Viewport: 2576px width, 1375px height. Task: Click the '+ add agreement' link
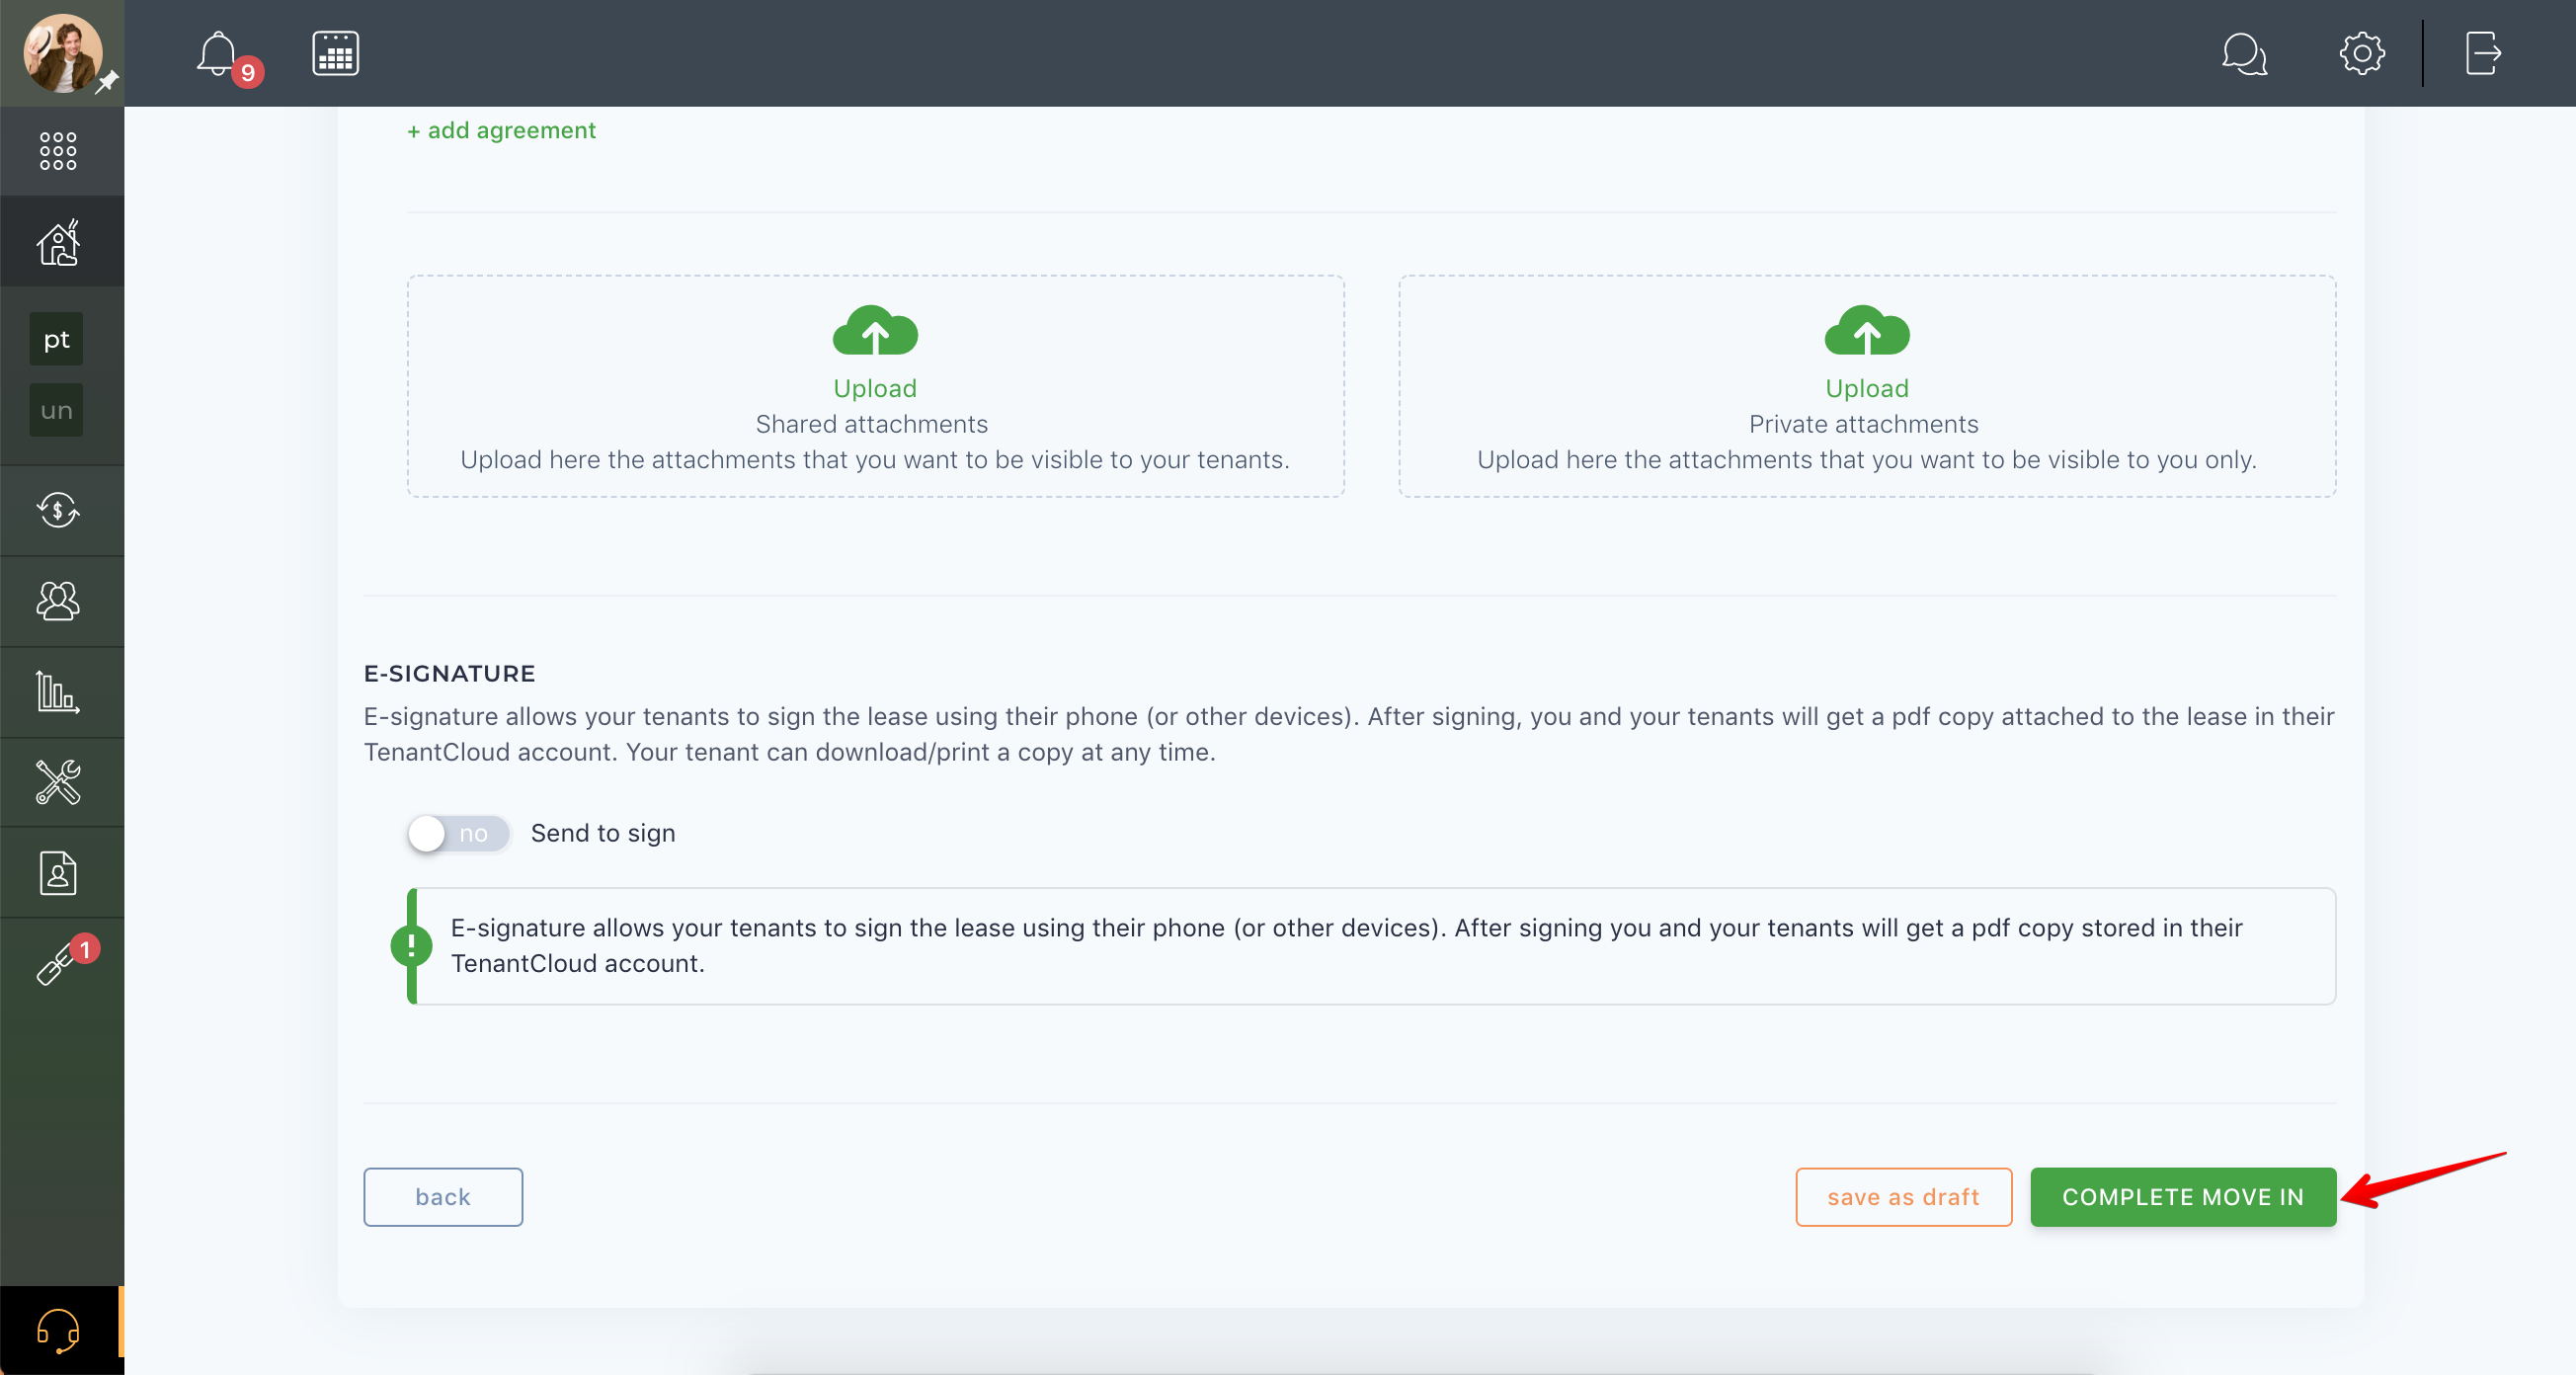501,130
